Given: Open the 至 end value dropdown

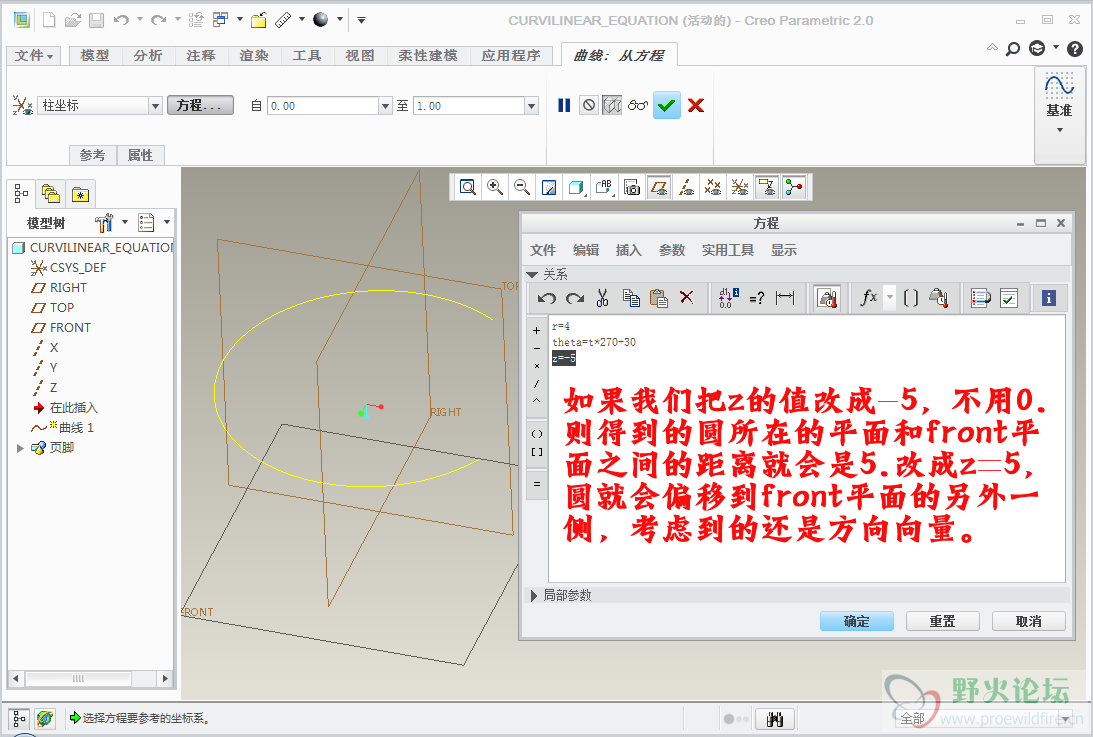Looking at the screenshot, I should pyautogui.click(x=532, y=105).
